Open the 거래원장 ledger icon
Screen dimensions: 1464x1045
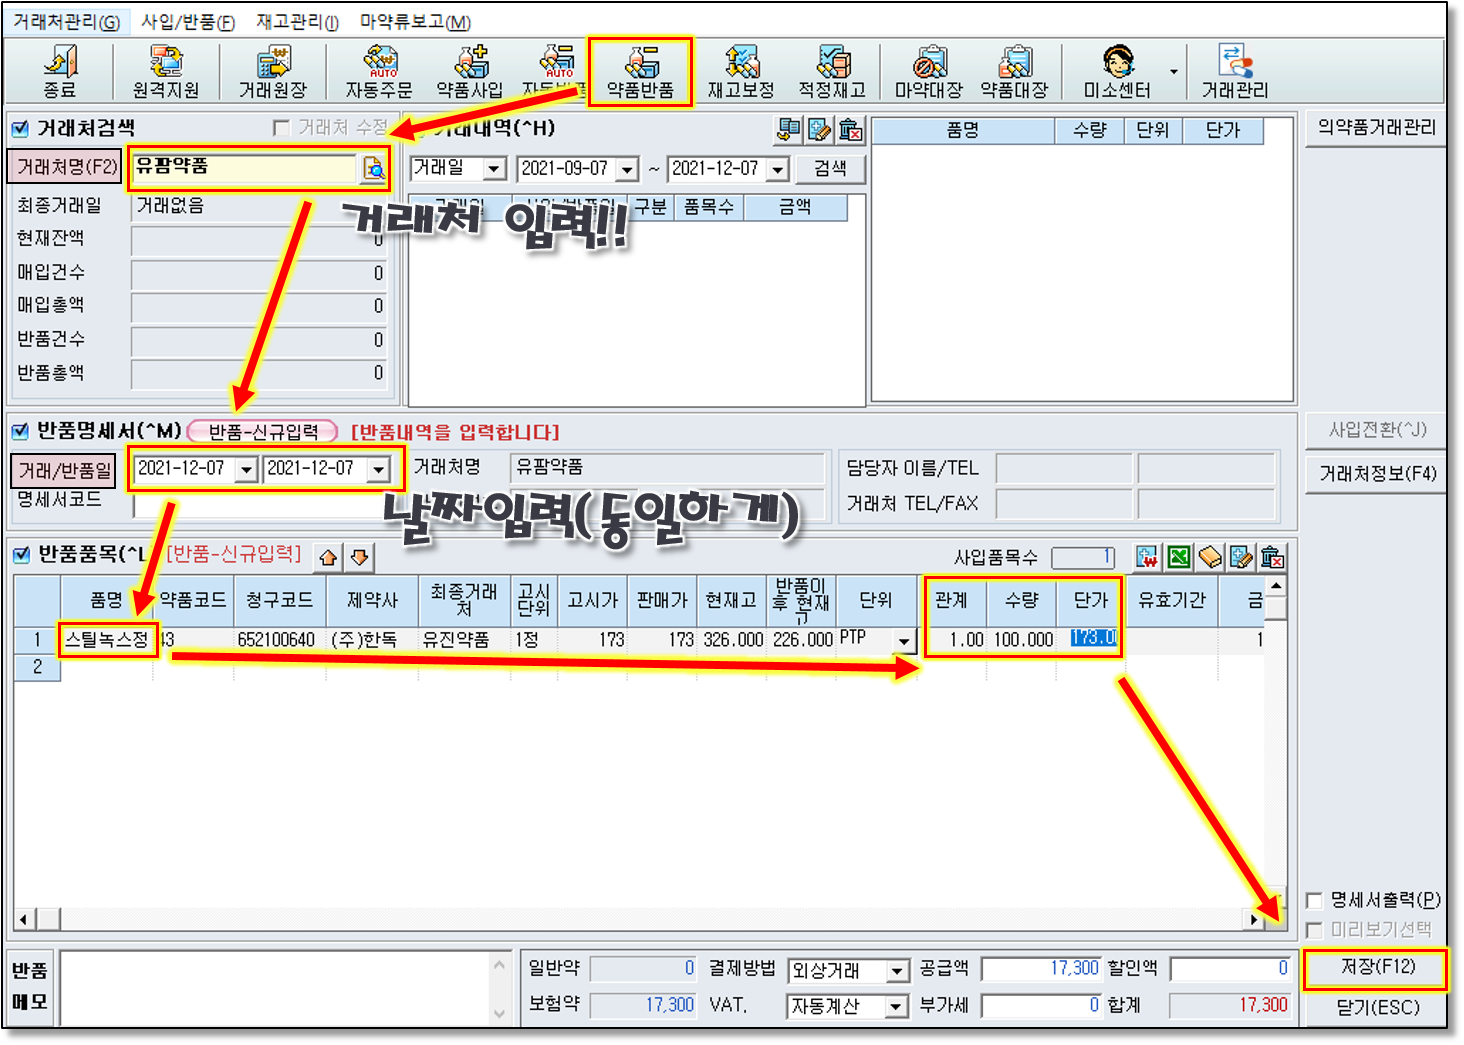(x=272, y=72)
